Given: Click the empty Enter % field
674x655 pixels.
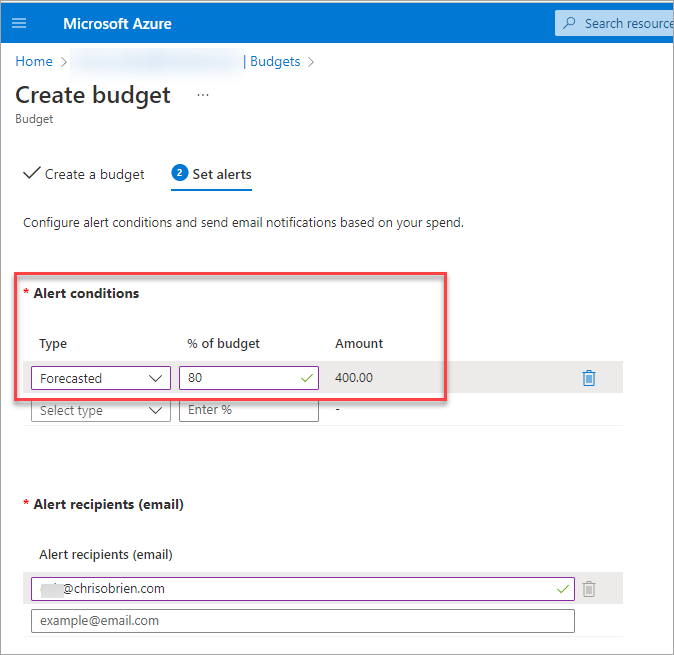Looking at the screenshot, I should 248,410.
